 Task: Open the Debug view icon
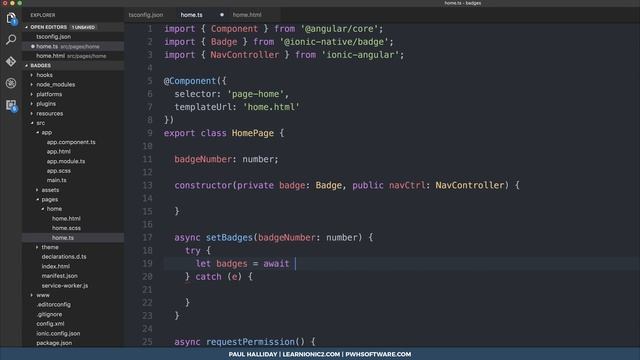tap(11, 83)
